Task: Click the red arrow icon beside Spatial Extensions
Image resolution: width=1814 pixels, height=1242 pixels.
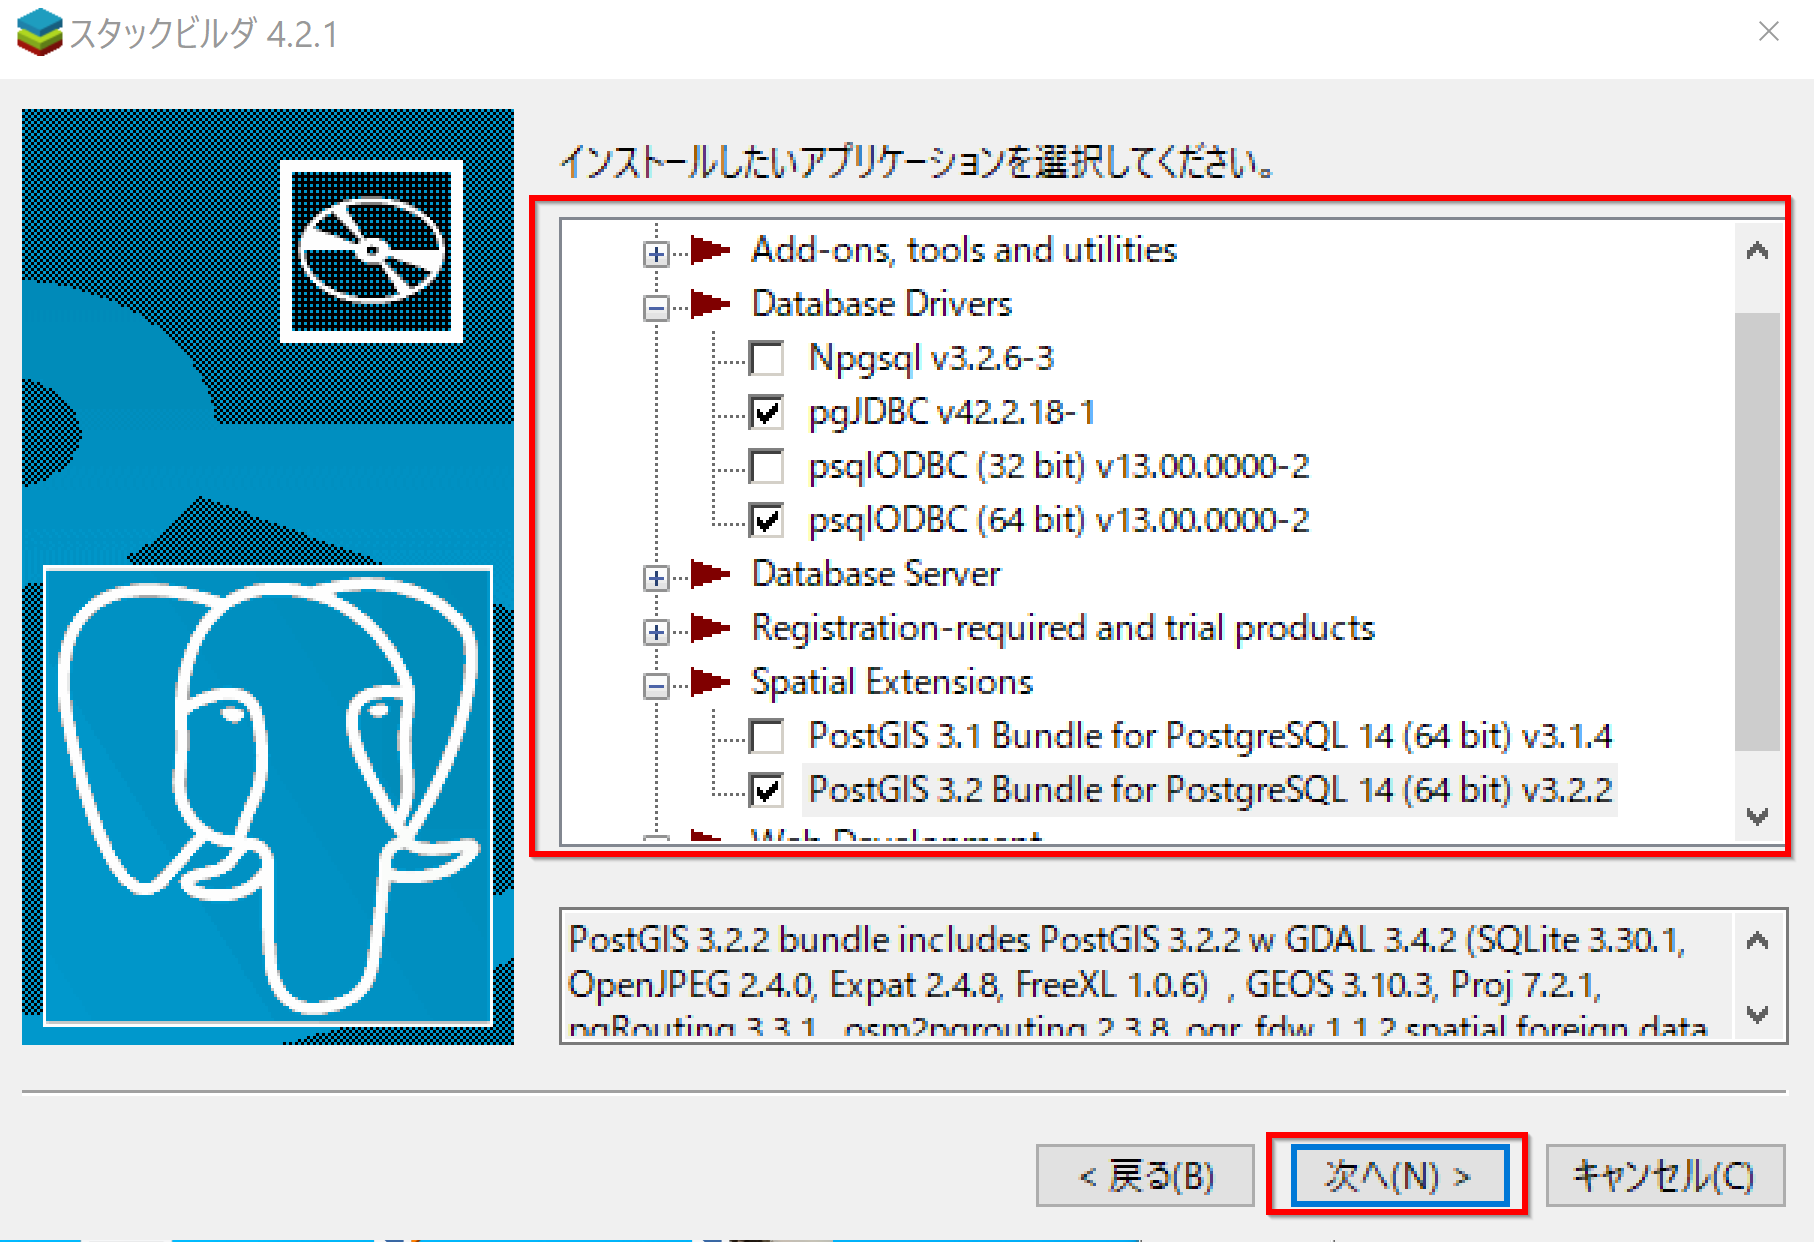Action: tap(711, 681)
